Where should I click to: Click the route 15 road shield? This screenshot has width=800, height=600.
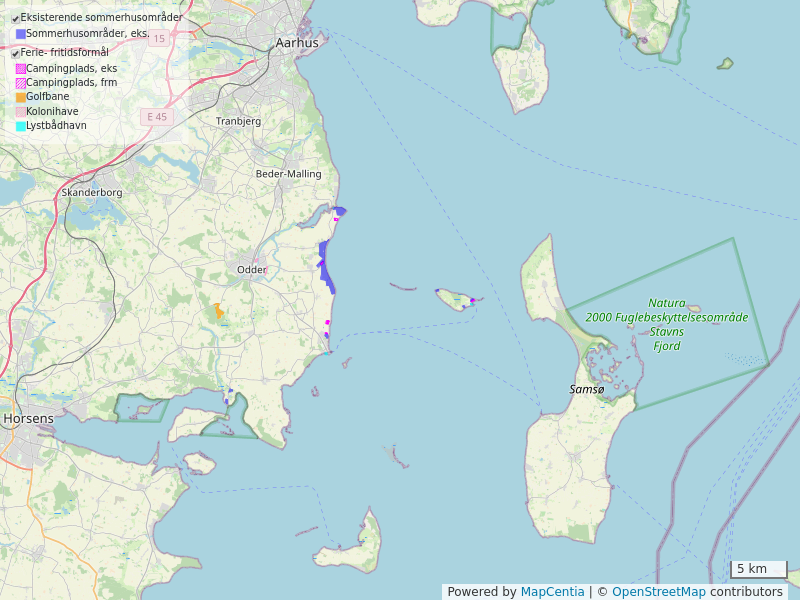point(159,38)
